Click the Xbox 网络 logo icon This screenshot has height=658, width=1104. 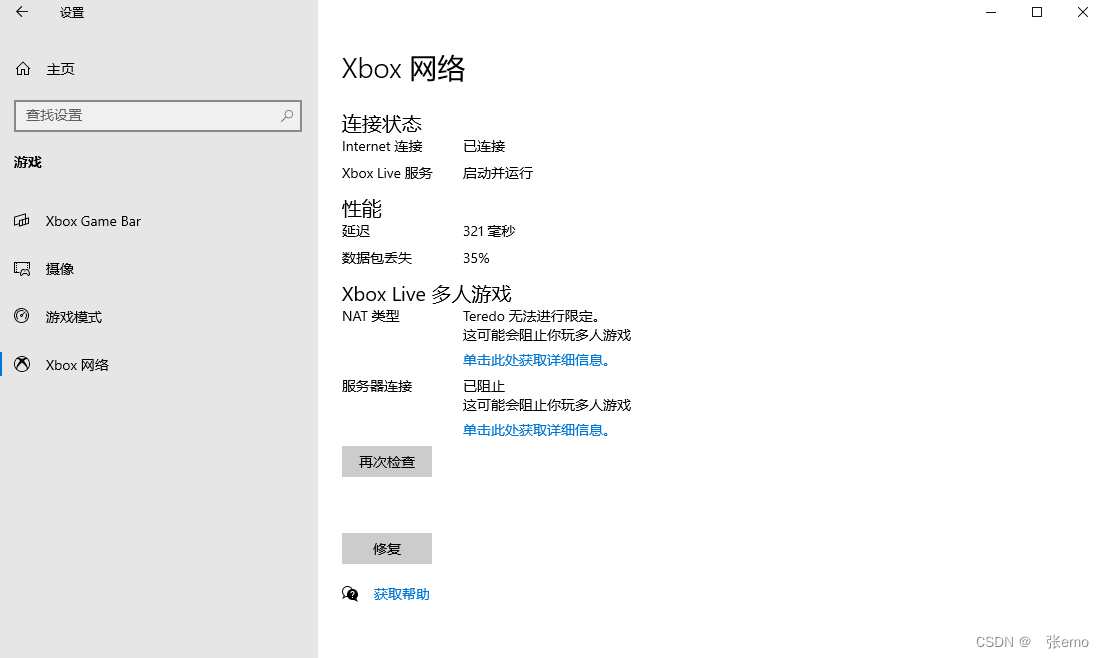coord(22,365)
